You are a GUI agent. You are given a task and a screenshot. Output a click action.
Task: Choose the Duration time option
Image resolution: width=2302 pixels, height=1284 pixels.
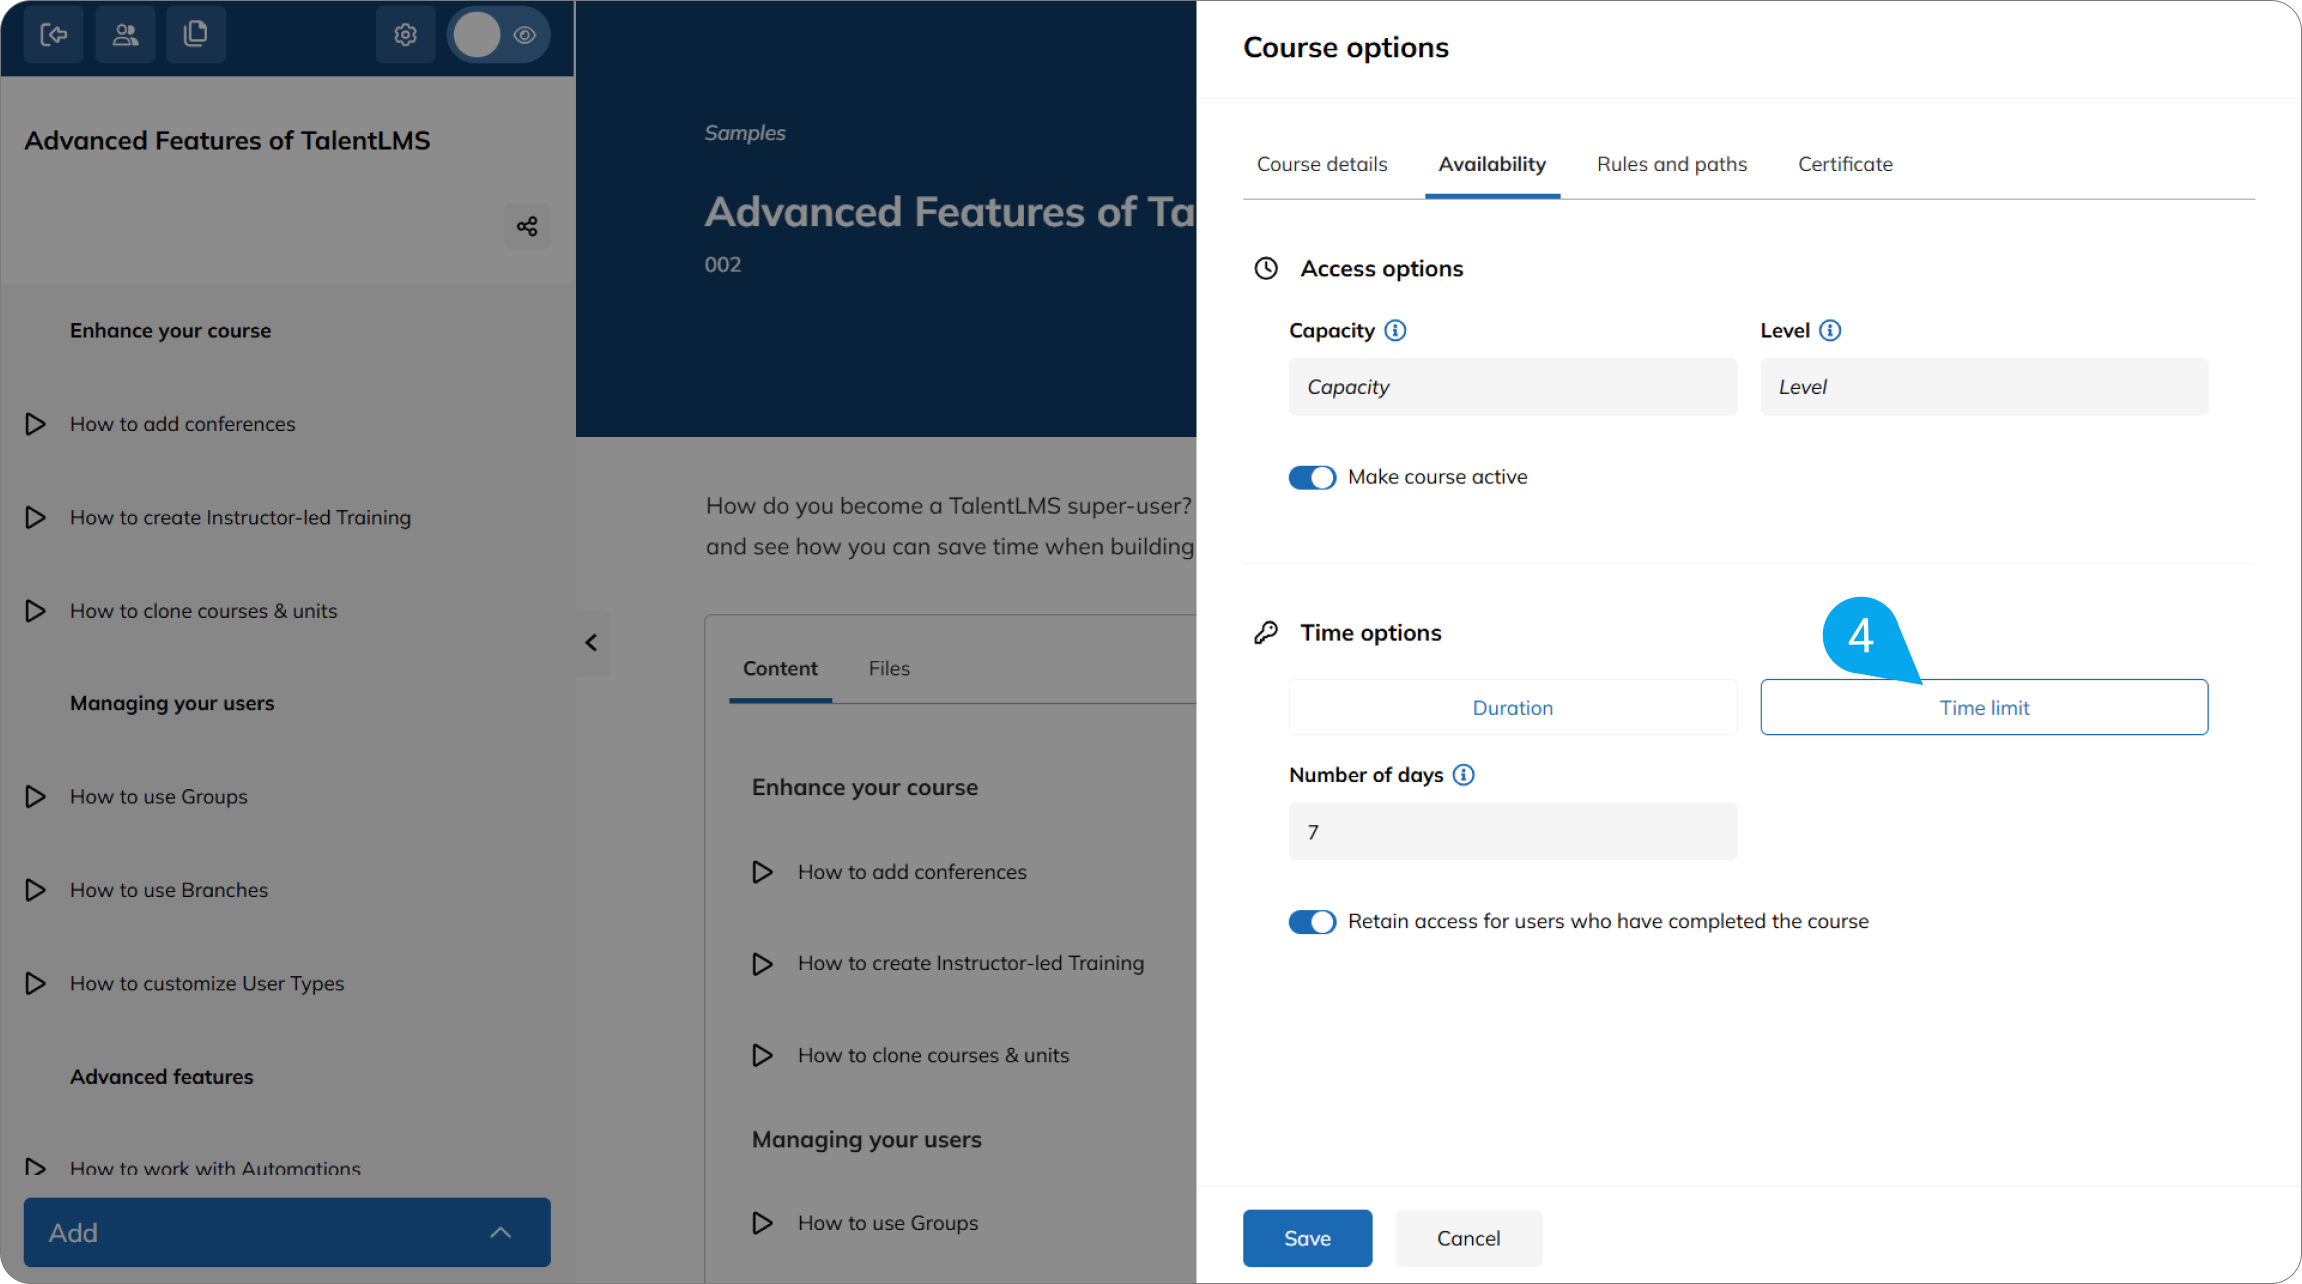[1513, 707]
